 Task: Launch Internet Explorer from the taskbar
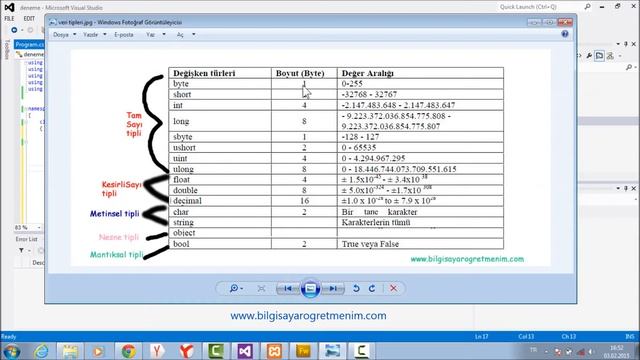pyautogui.click(x=41, y=351)
